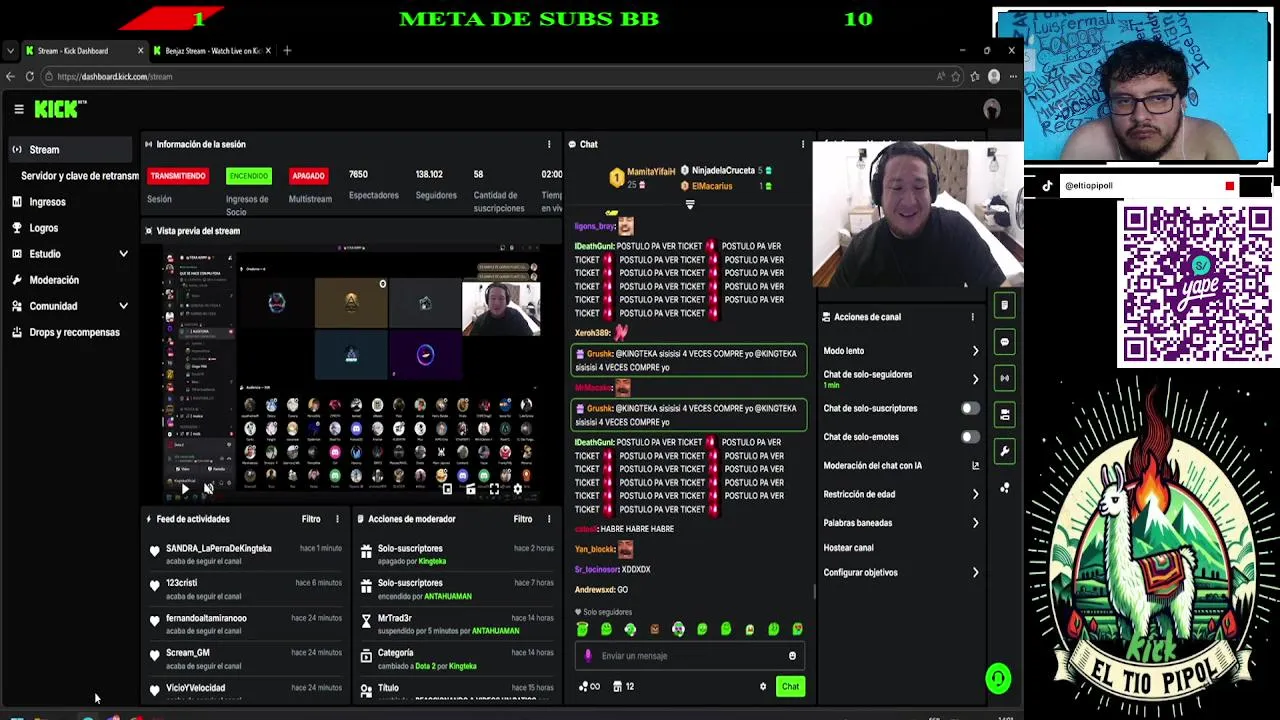Viewport: 1280px width, 720px height.
Task: Toggle Chat de solo-suscriptores switch
Action: [x=970, y=408]
